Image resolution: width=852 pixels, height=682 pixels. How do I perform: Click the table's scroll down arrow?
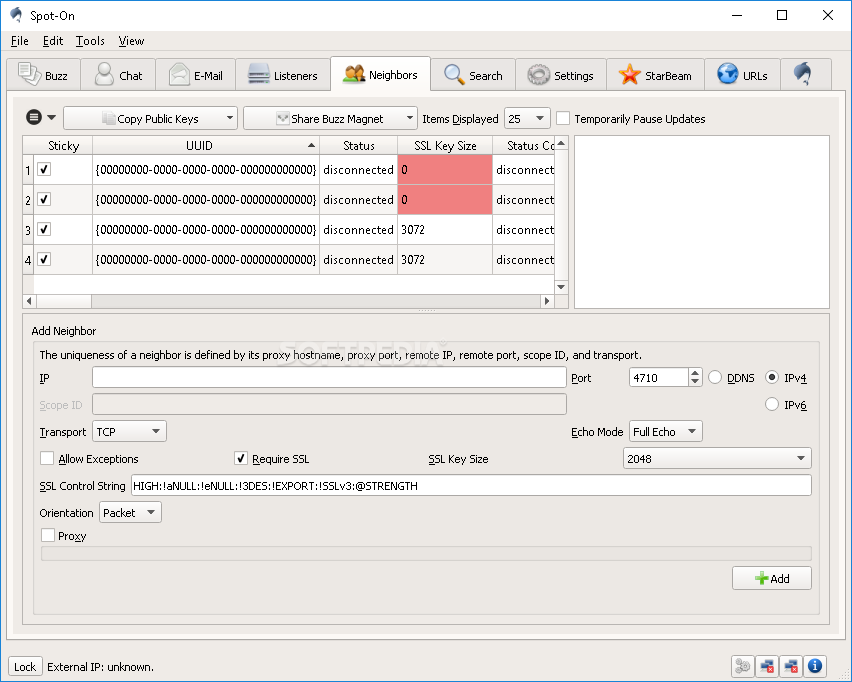coord(561,287)
